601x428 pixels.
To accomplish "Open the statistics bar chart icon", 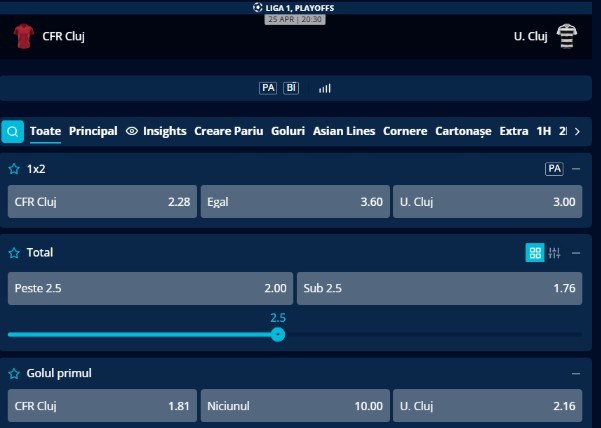I will (324, 88).
